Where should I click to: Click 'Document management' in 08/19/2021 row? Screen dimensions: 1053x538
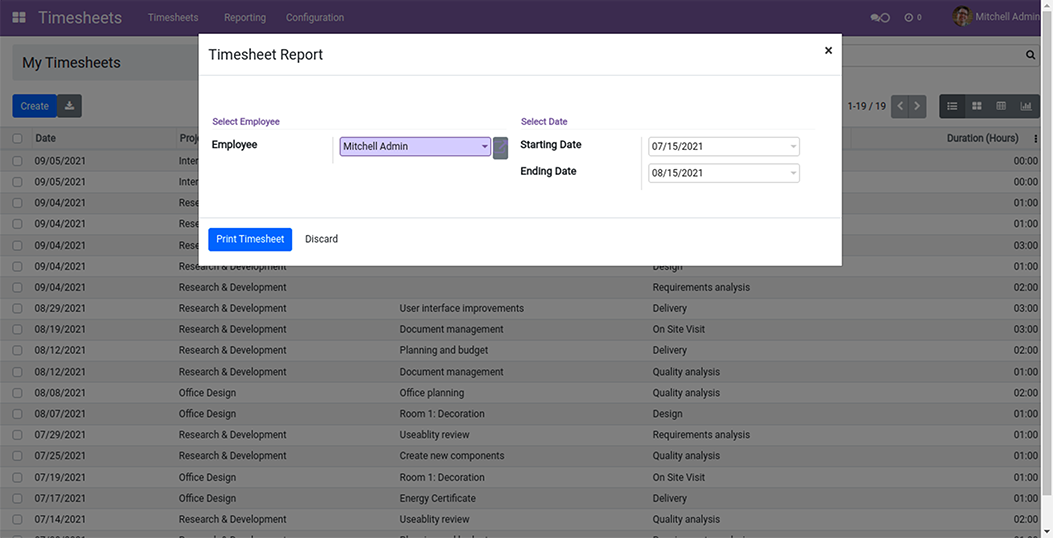coord(451,329)
